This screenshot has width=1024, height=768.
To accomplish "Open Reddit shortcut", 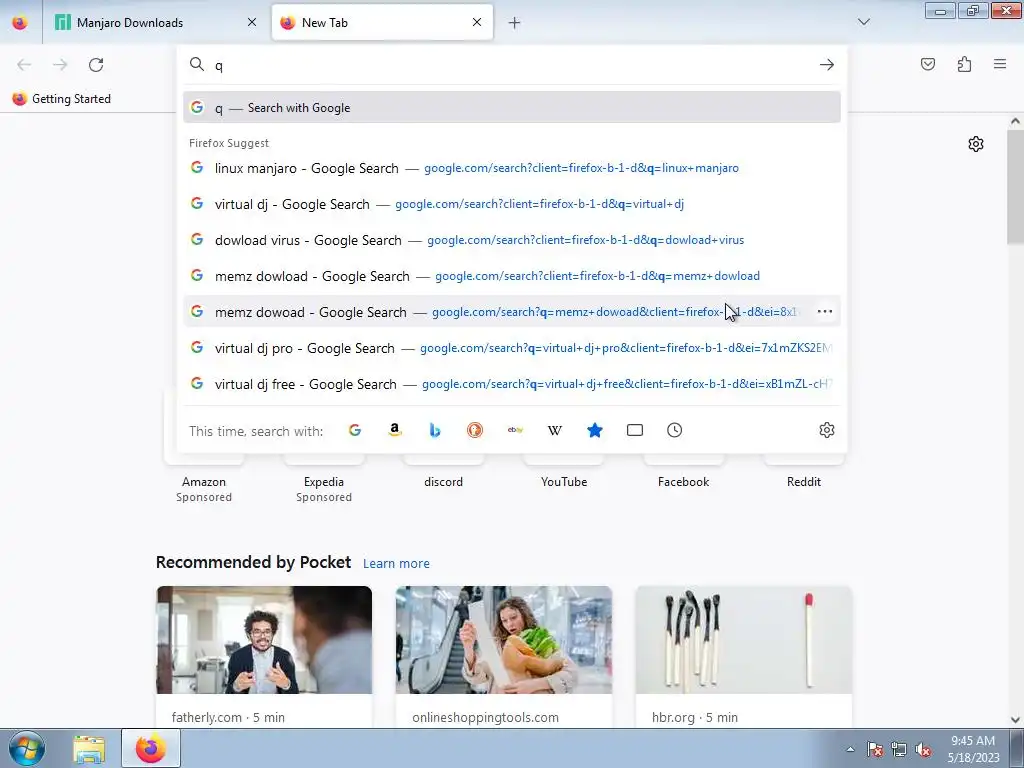I will click(x=803, y=481).
